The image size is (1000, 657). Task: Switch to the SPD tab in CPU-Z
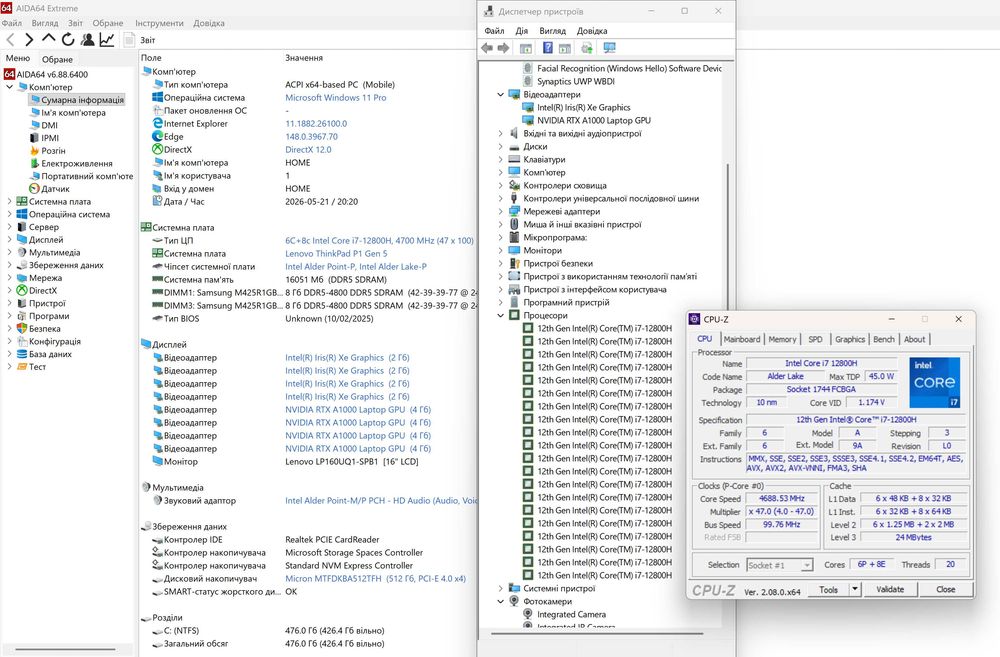point(815,339)
